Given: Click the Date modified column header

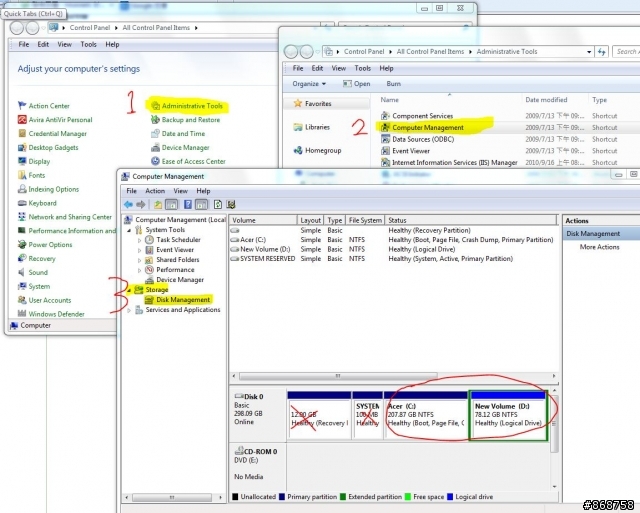Looking at the screenshot, I should point(546,100).
